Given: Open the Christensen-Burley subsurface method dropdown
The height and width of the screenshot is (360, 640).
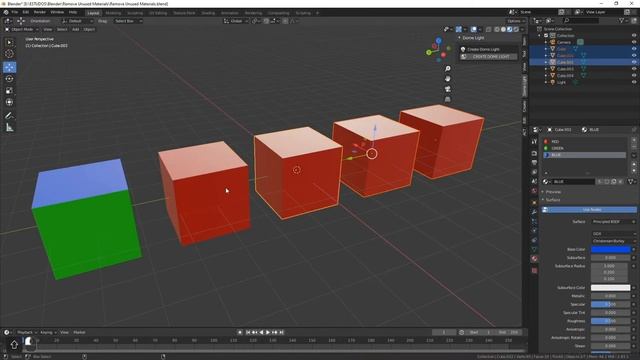Looking at the screenshot, I should (613, 241).
